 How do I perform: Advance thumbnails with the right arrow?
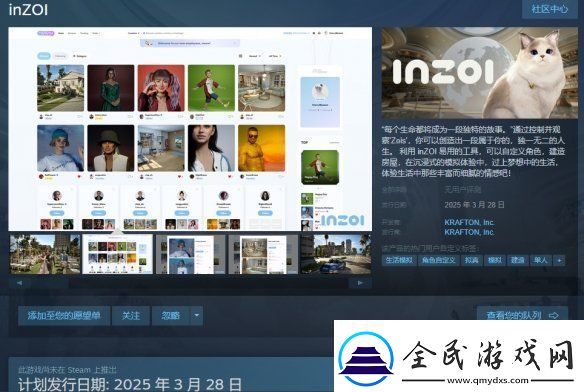click(360, 283)
